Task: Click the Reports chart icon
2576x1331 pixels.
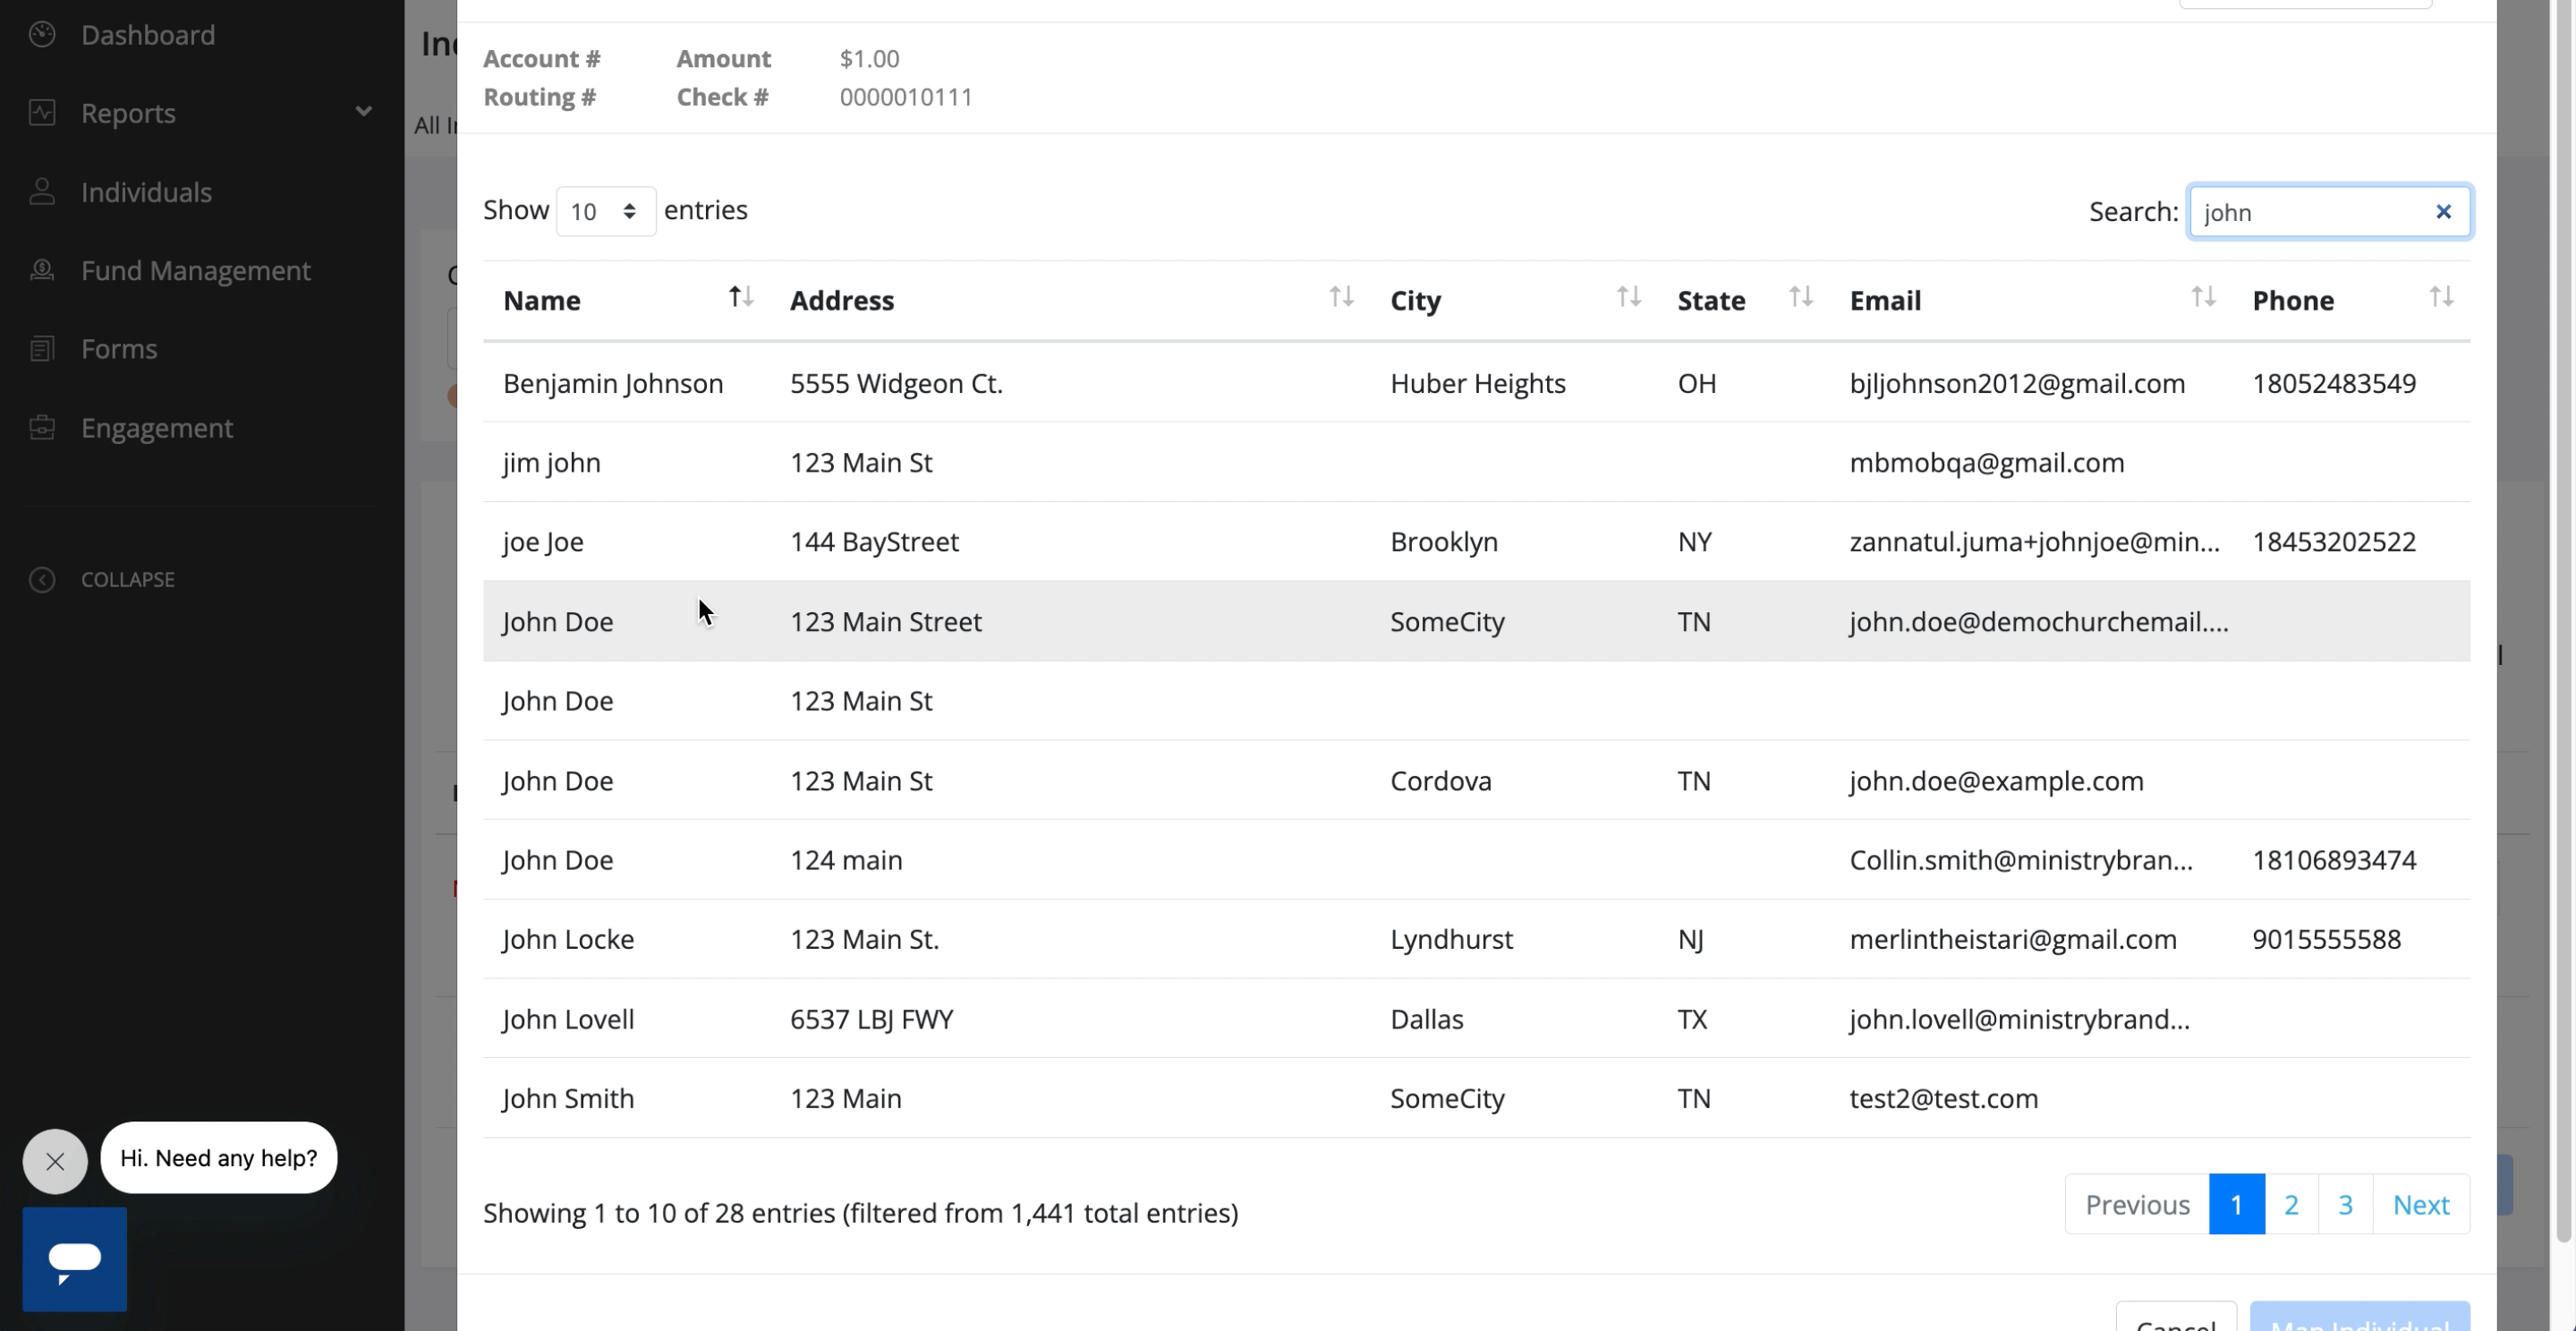Action: tap(42, 113)
